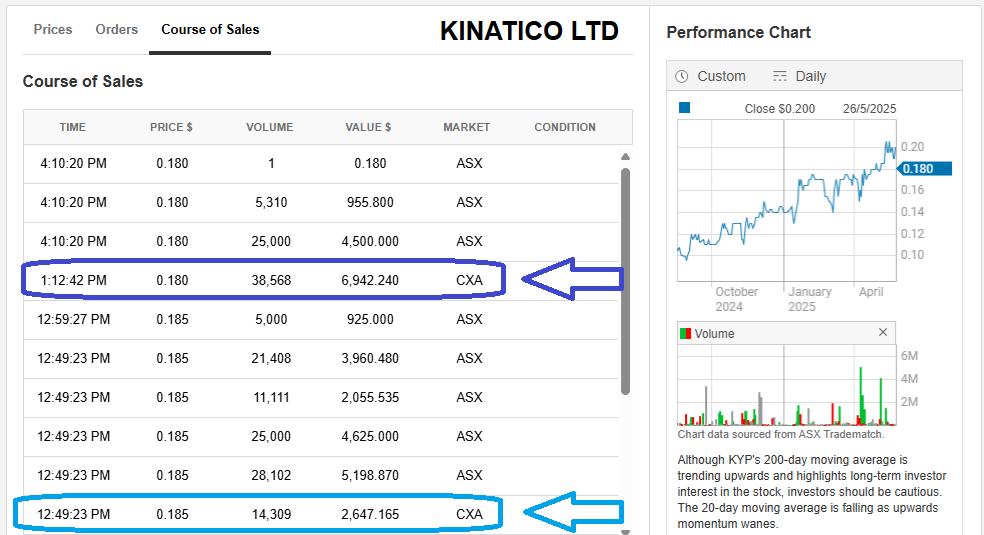Screen dimensions: 984x535
Task: Select the Course of Sales tab
Action: point(210,29)
